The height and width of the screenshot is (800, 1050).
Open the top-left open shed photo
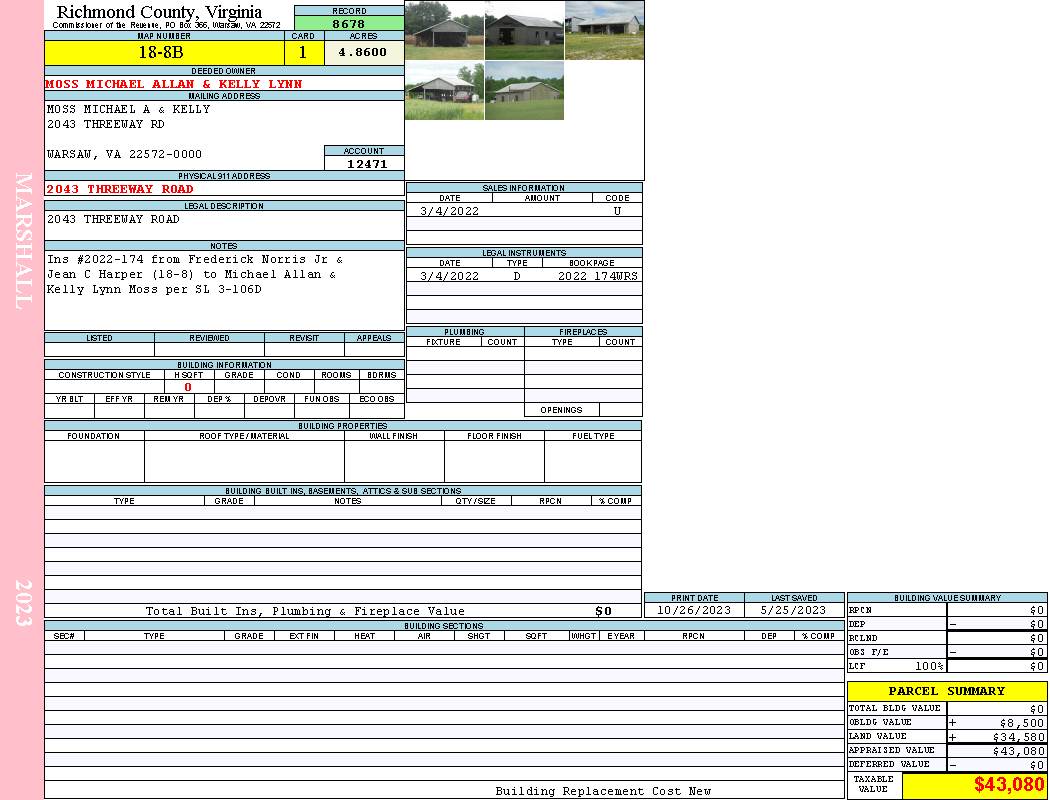[444, 31]
